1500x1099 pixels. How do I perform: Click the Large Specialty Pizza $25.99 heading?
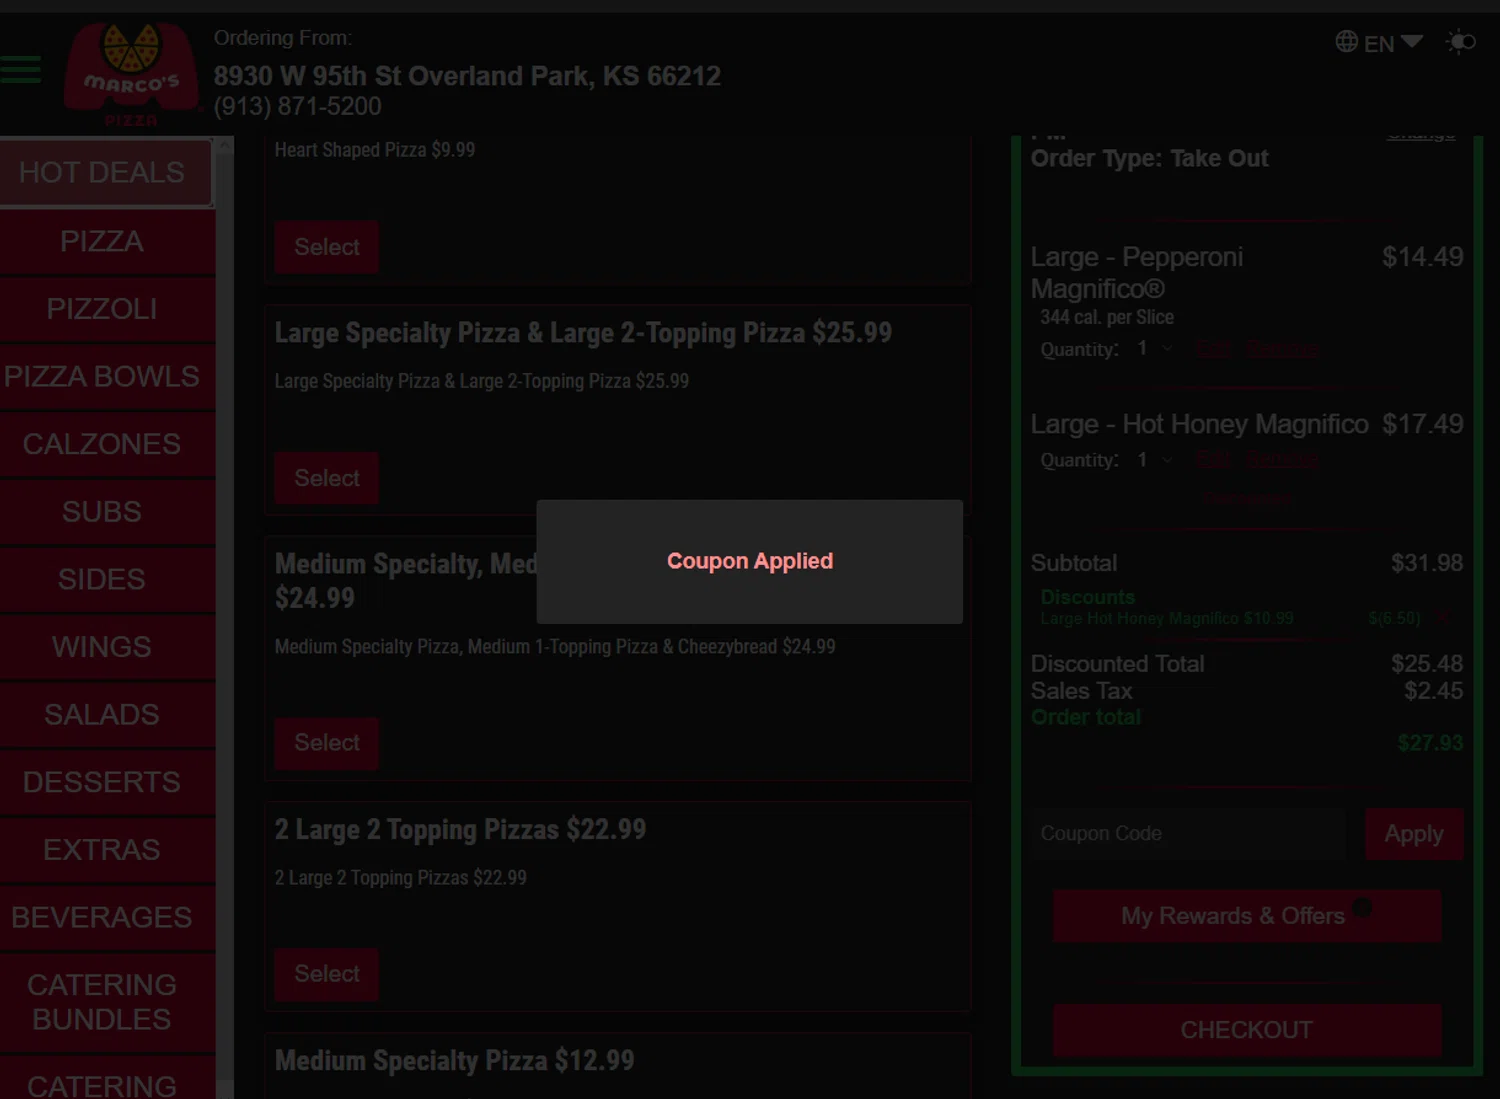point(583,333)
